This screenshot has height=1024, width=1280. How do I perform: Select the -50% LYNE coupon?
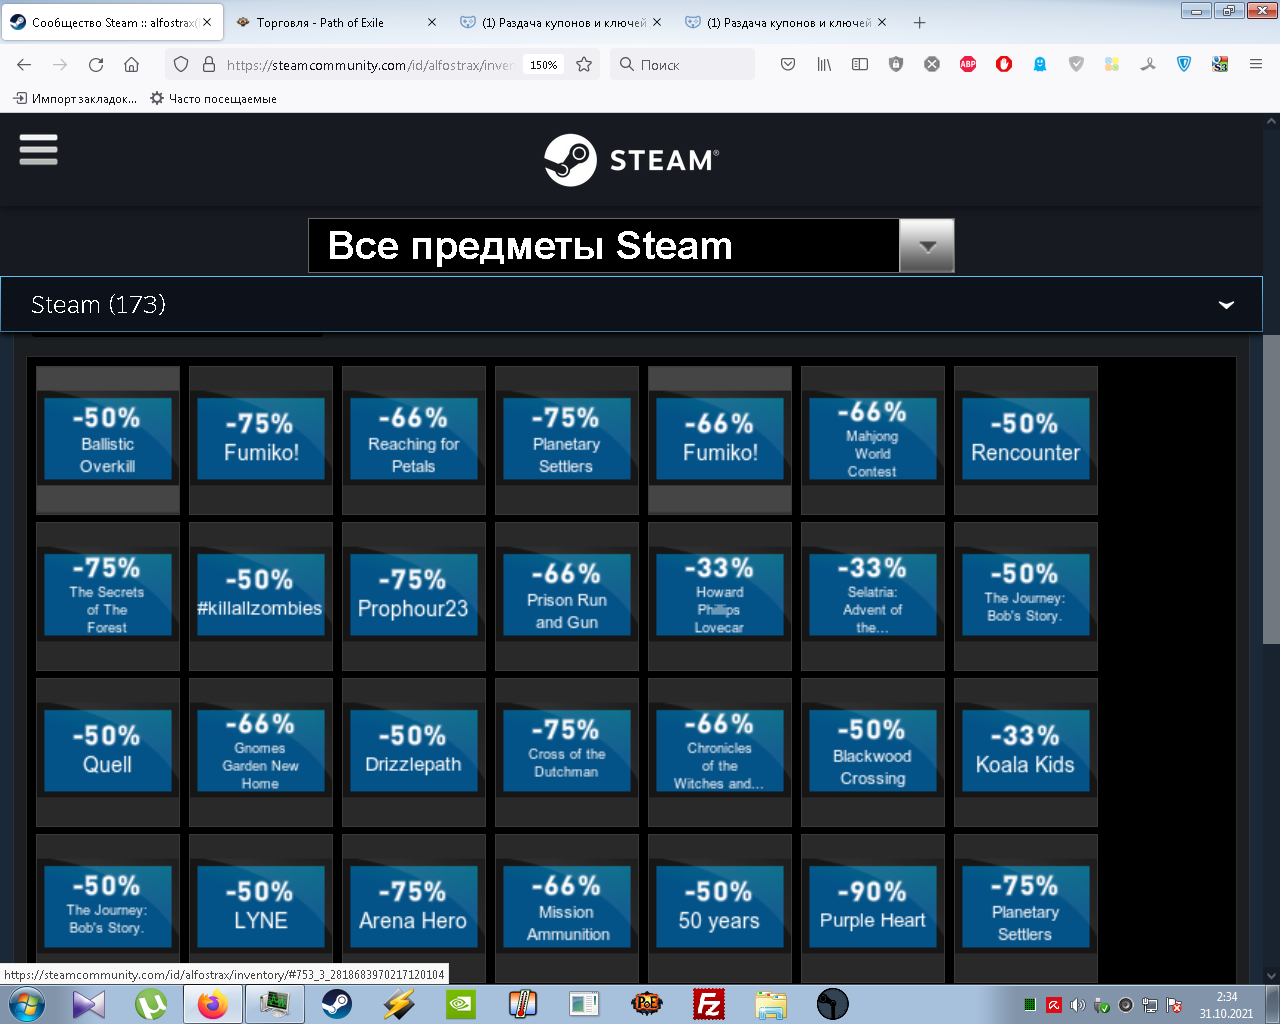click(x=261, y=908)
